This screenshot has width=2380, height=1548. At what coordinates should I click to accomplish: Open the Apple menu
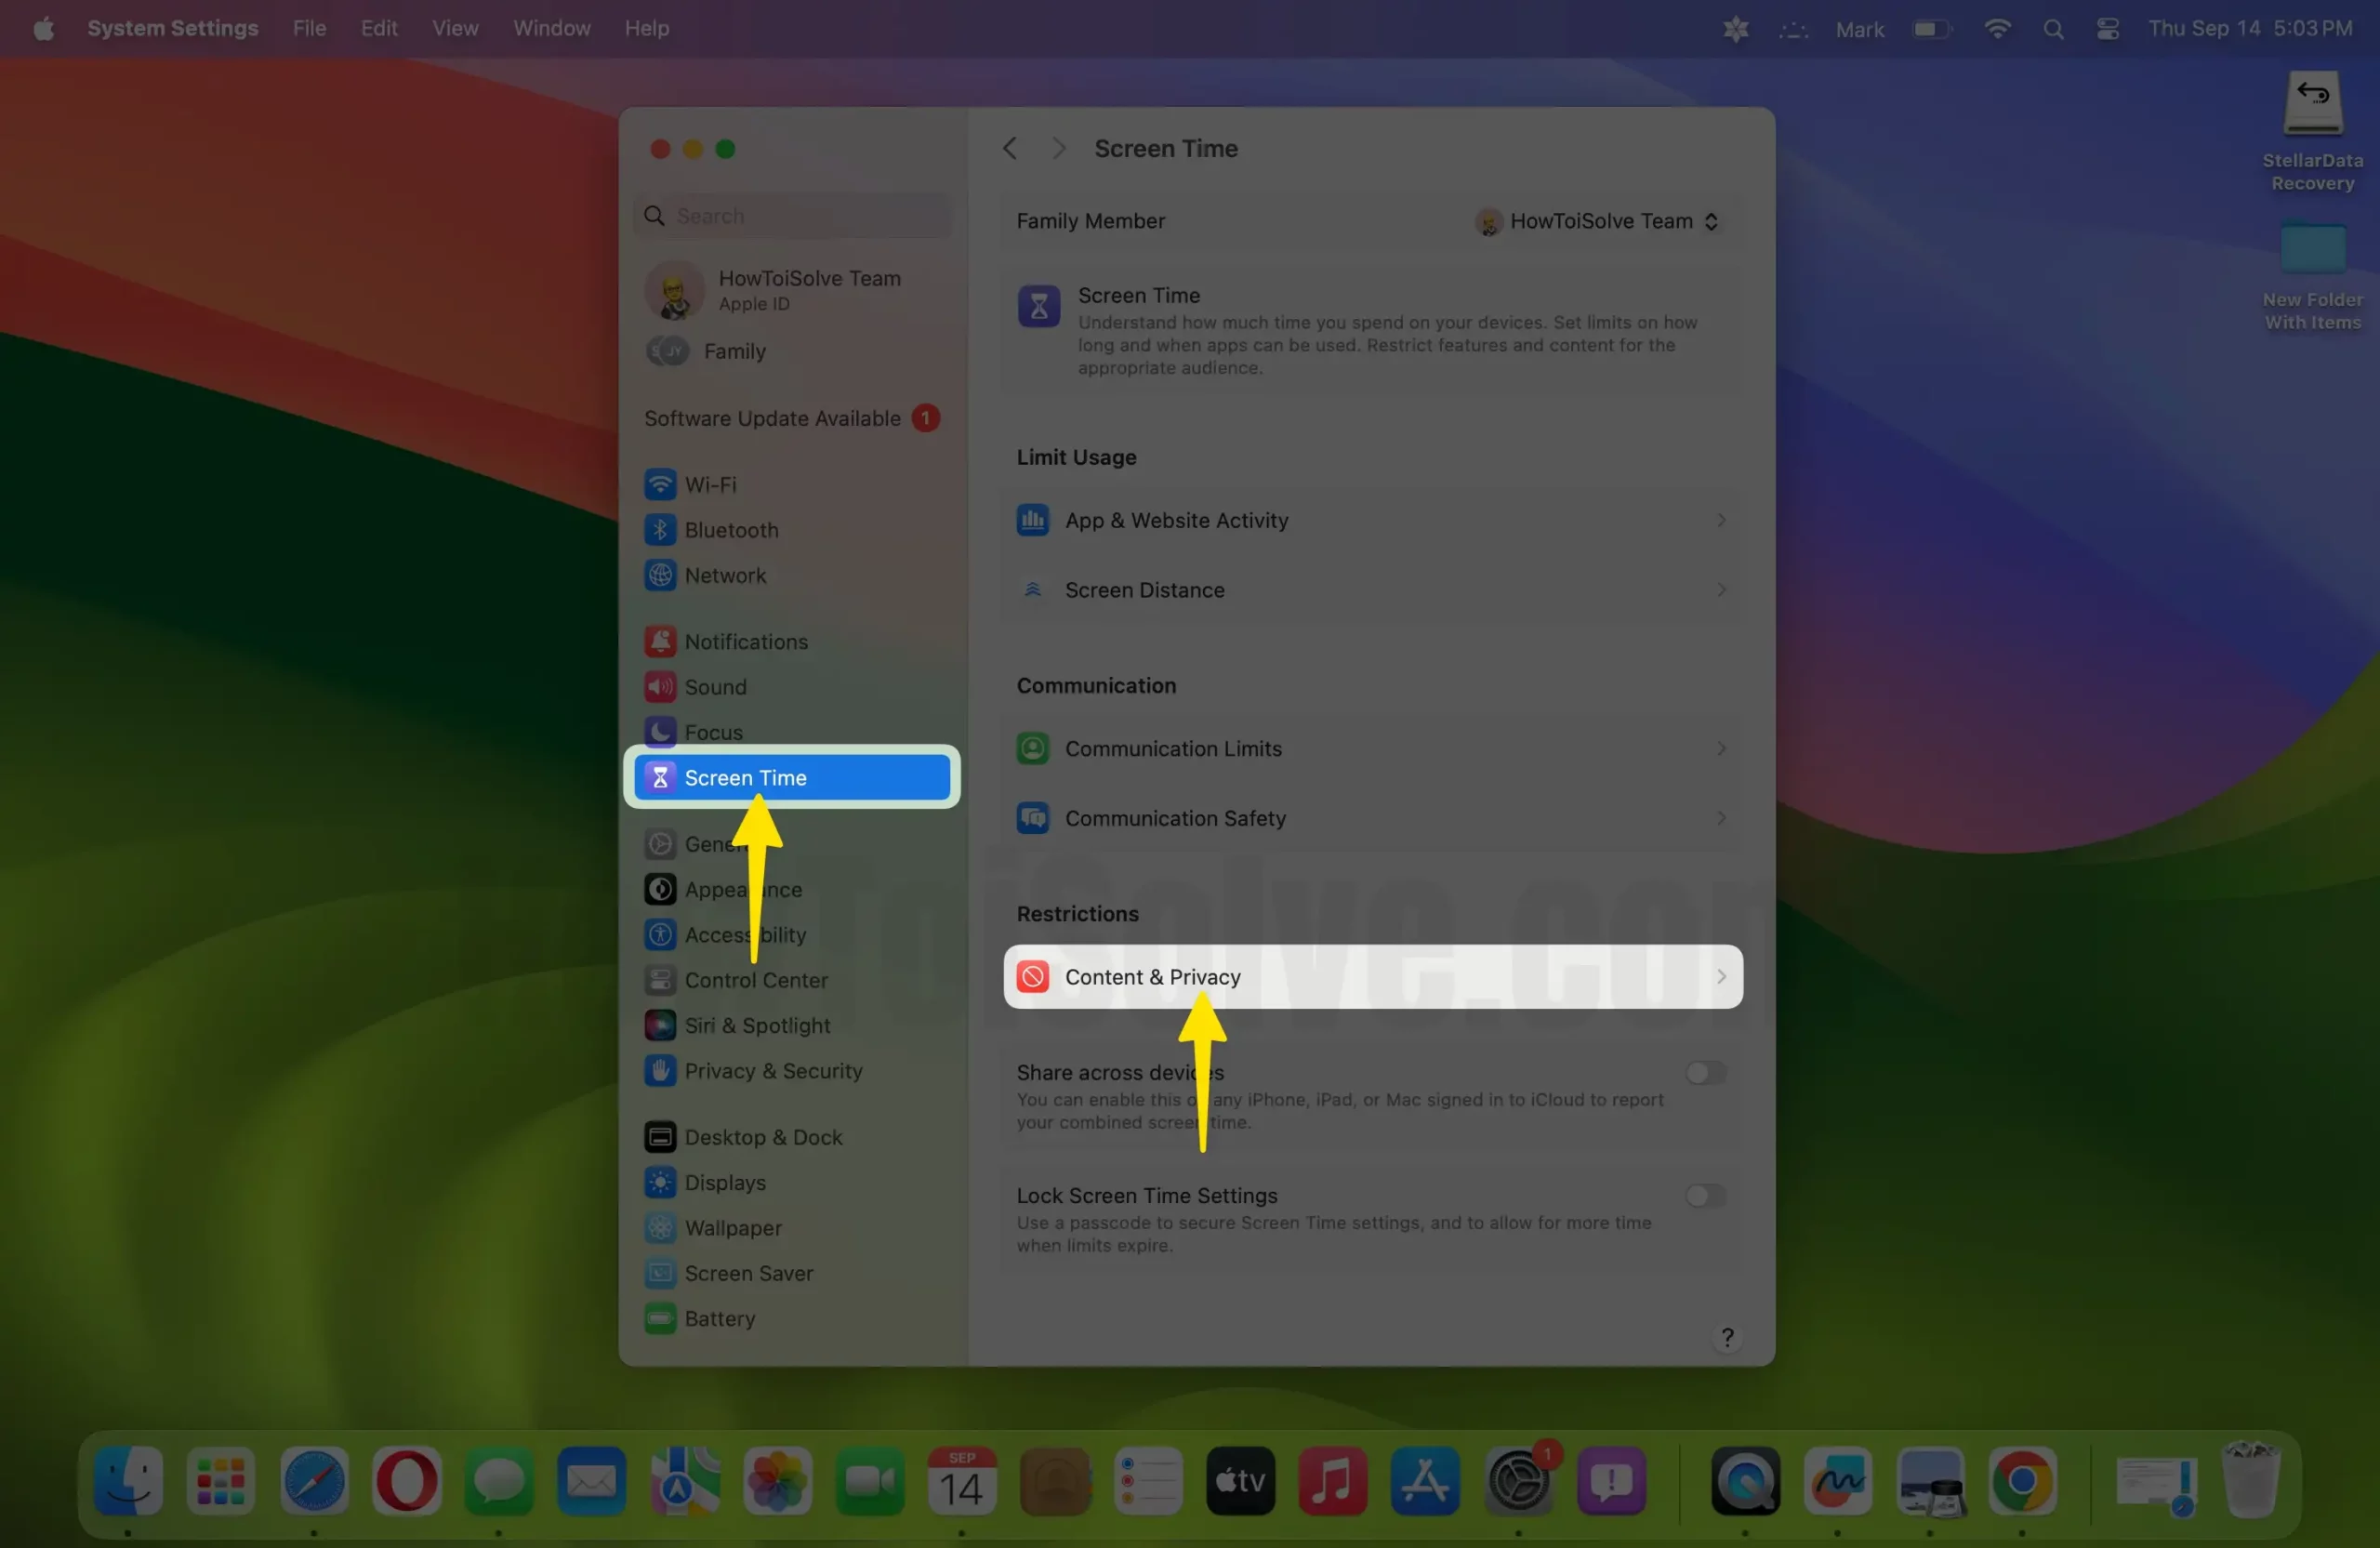(x=43, y=28)
